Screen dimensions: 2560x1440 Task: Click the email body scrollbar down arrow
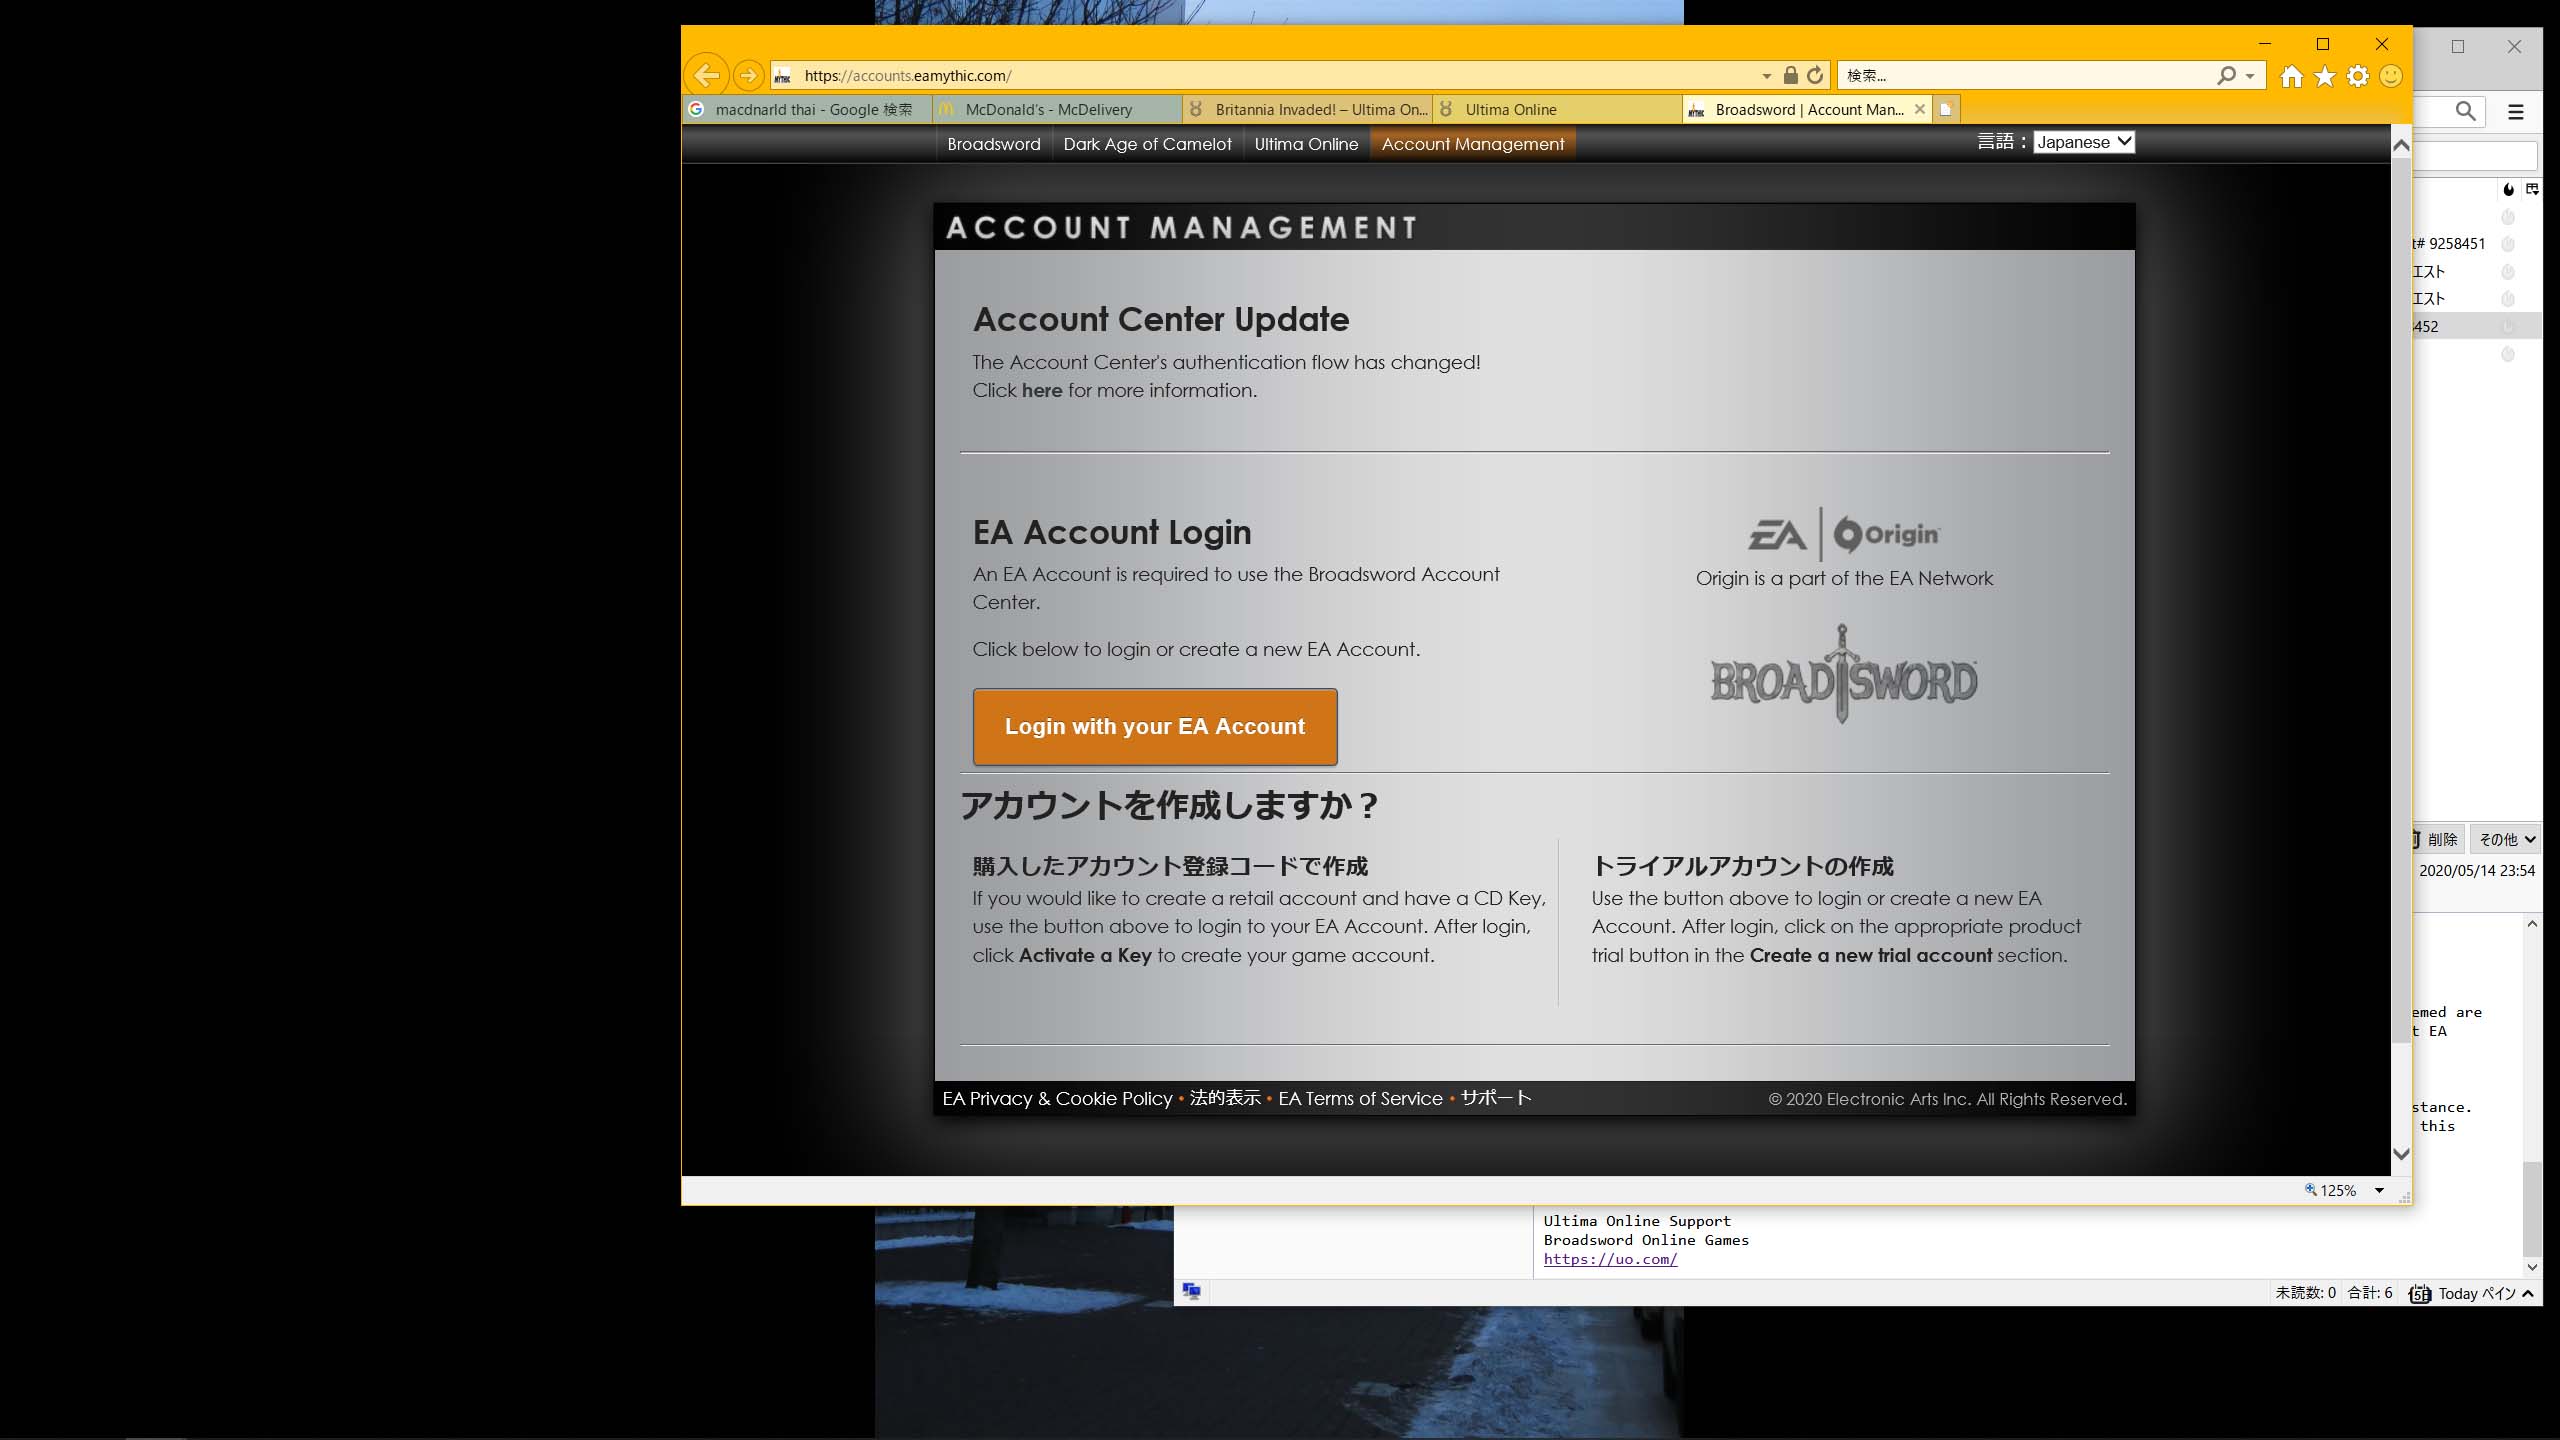[2532, 1267]
